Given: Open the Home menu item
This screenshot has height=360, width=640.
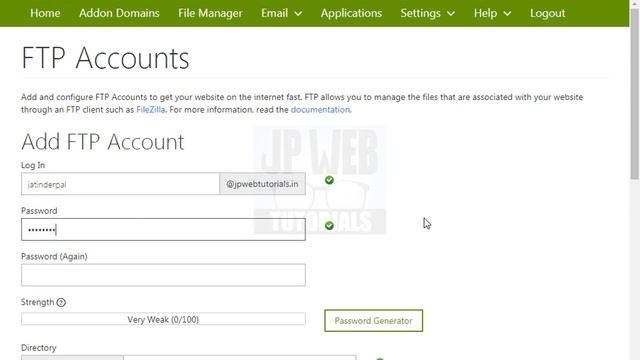Looking at the screenshot, I should (x=45, y=13).
